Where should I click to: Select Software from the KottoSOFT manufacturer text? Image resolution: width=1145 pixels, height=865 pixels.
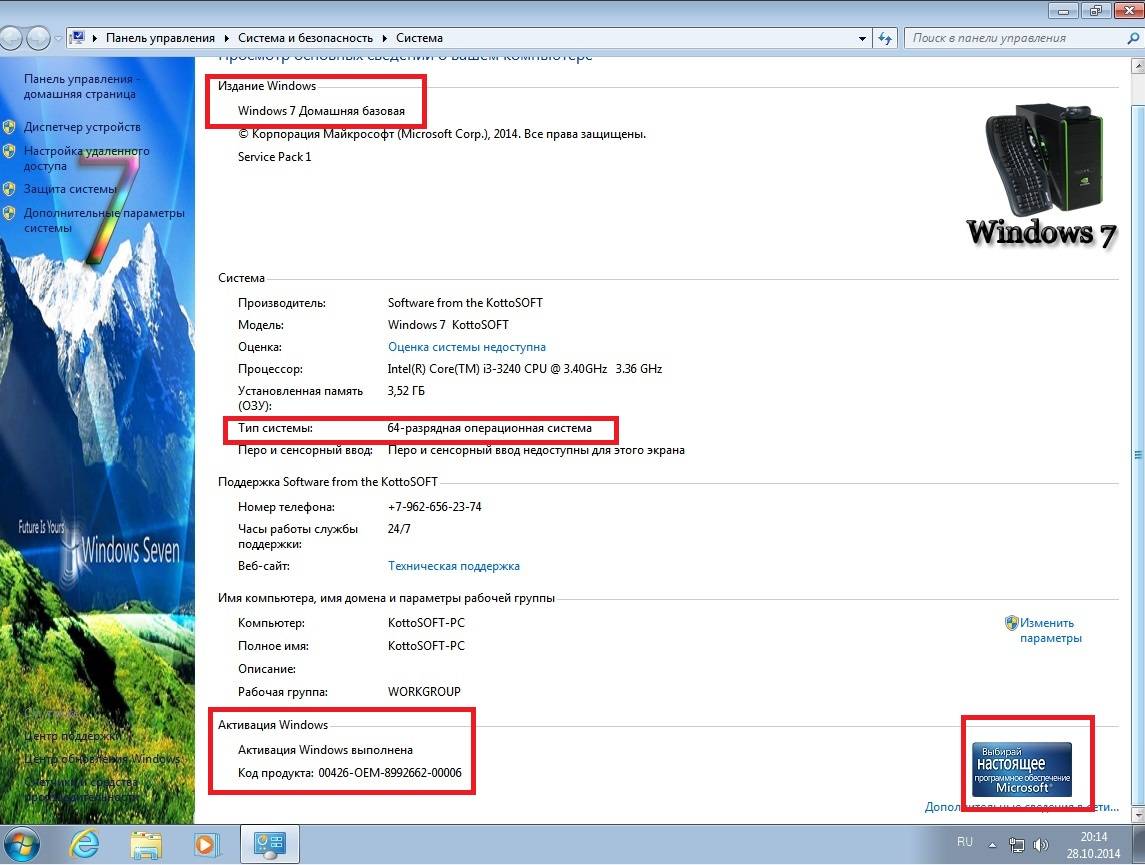click(x=465, y=302)
